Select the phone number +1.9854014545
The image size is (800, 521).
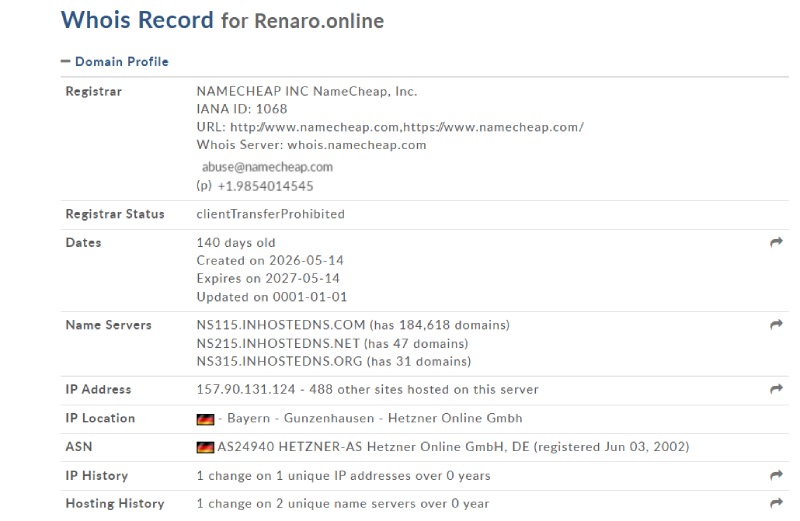click(x=265, y=186)
